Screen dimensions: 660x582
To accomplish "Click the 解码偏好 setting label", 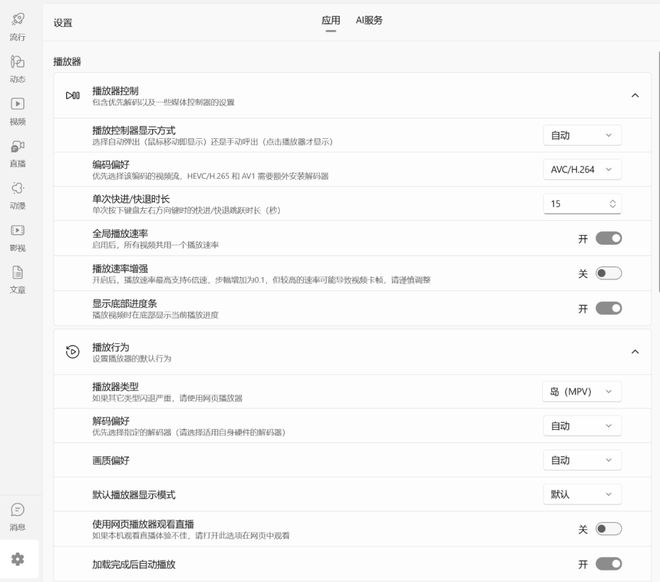I will (x=111, y=421).
